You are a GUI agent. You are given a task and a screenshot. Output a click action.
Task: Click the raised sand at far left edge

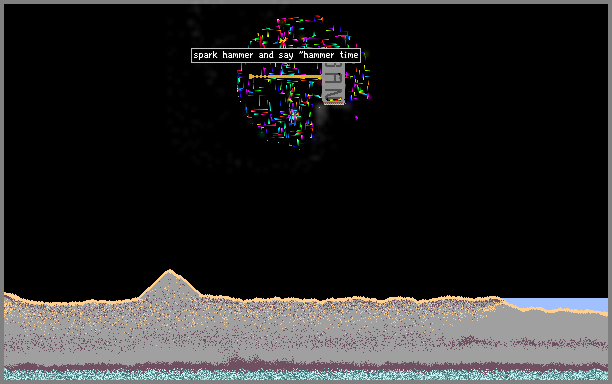click(12, 296)
